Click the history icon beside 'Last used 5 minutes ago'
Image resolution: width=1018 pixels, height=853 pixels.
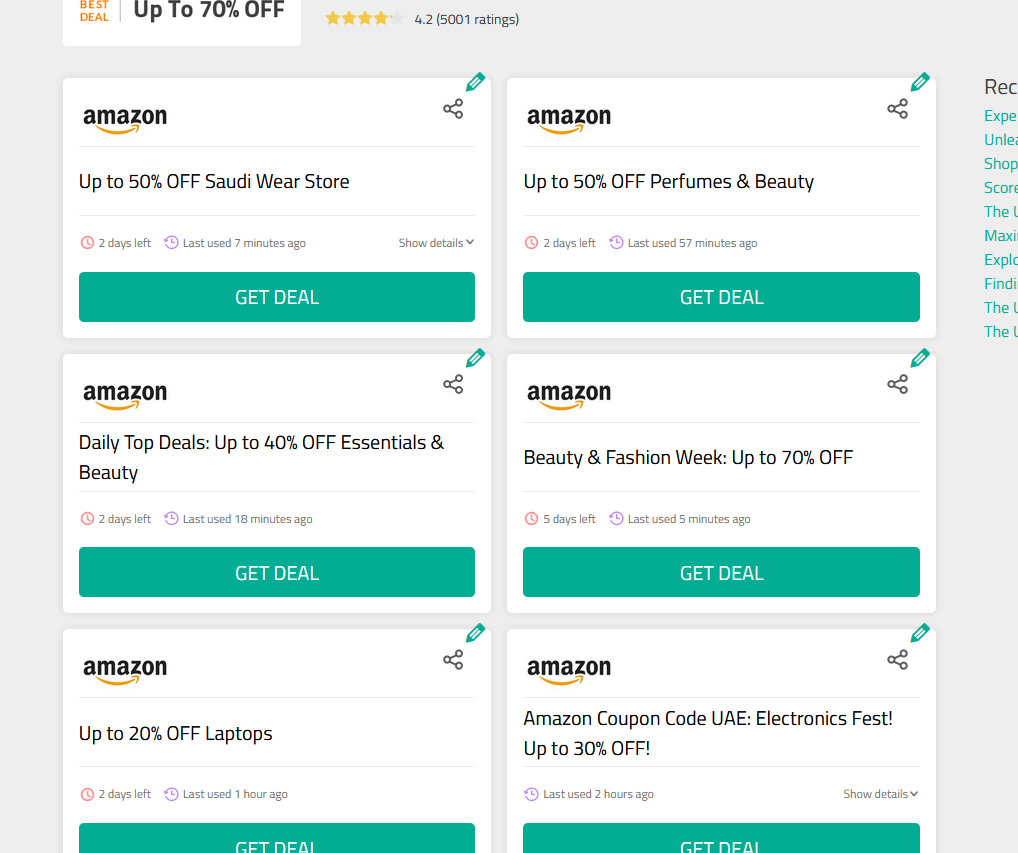point(615,518)
